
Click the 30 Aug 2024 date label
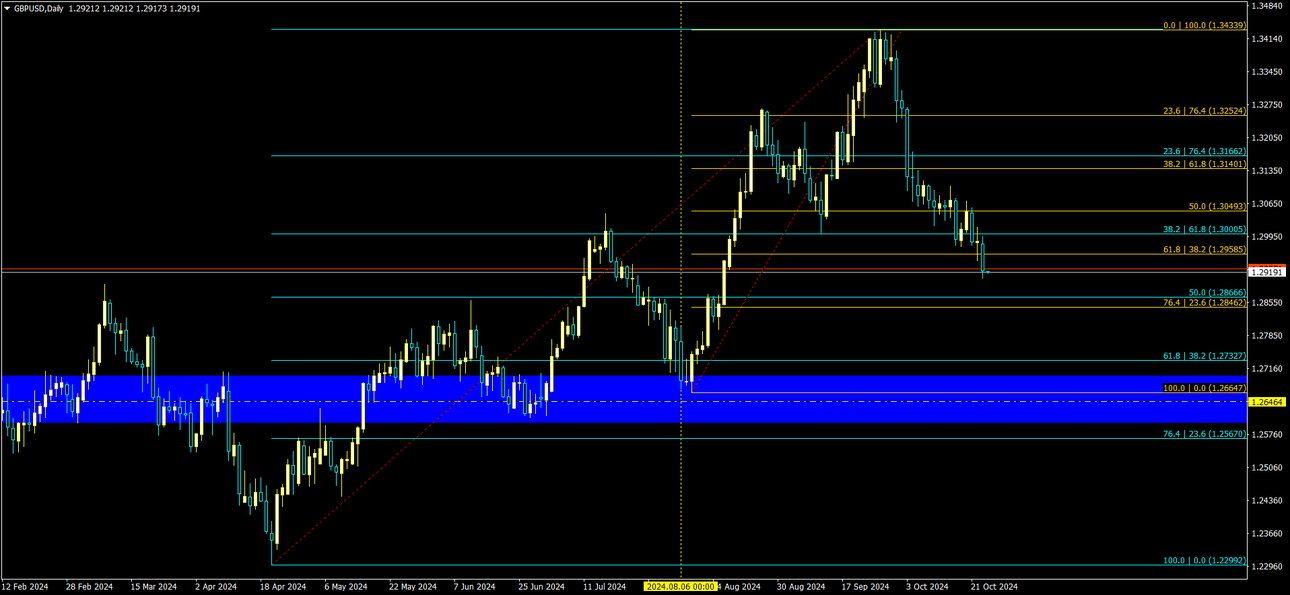(x=801, y=586)
